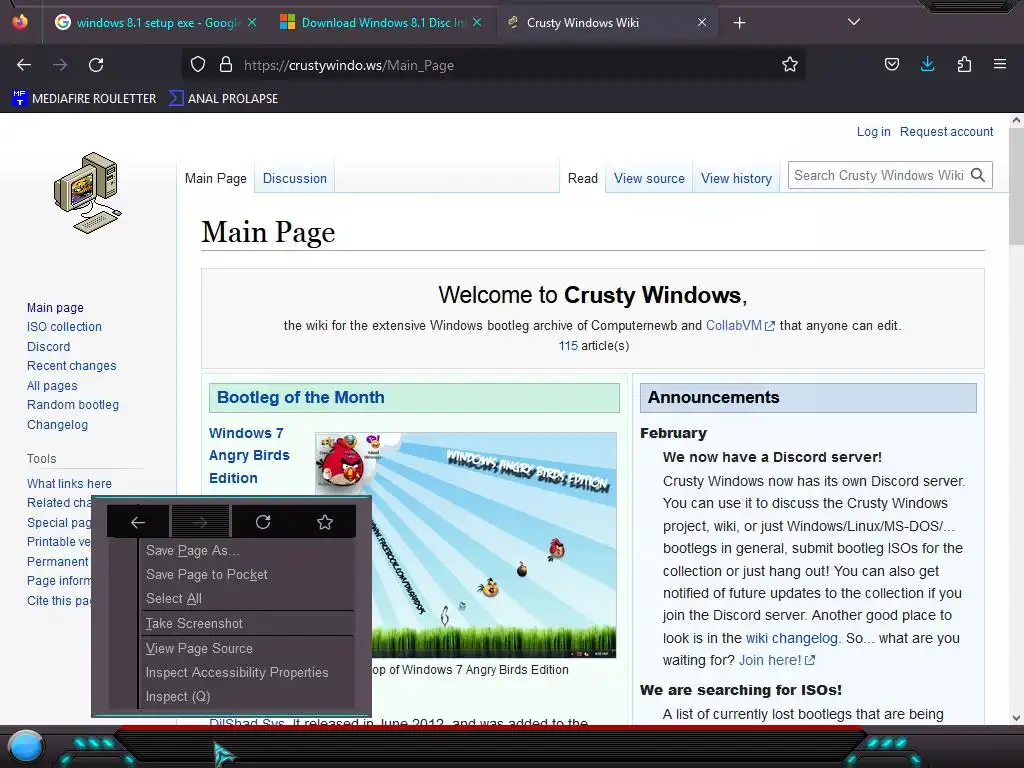Open the Main page sidebar link
The height and width of the screenshot is (768, 1024).
click(55, 308)
